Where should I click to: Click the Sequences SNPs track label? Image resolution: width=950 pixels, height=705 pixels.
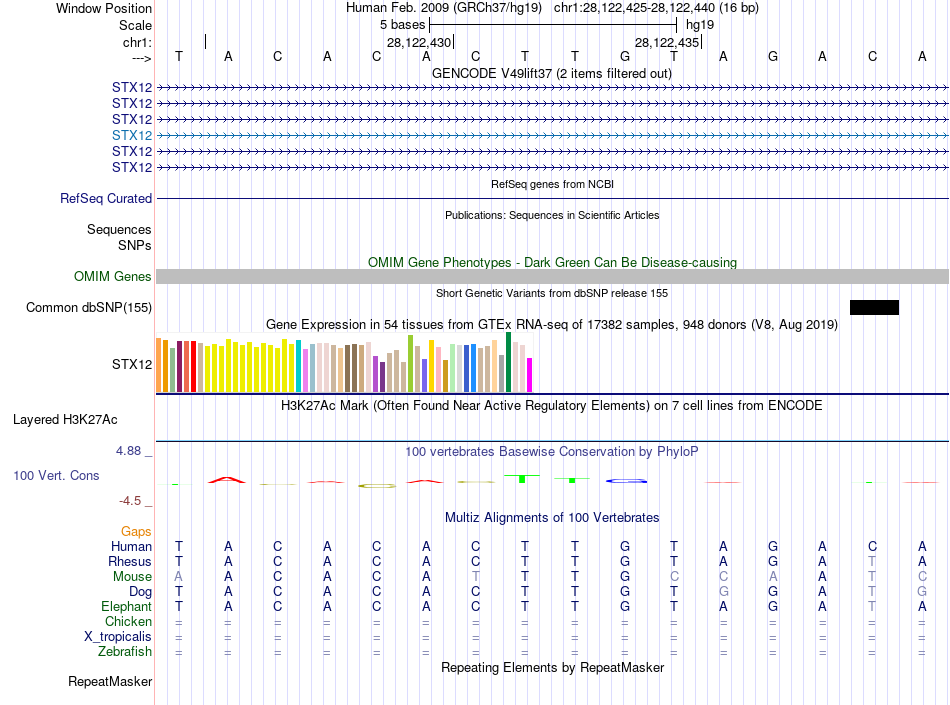pos(119,237)
